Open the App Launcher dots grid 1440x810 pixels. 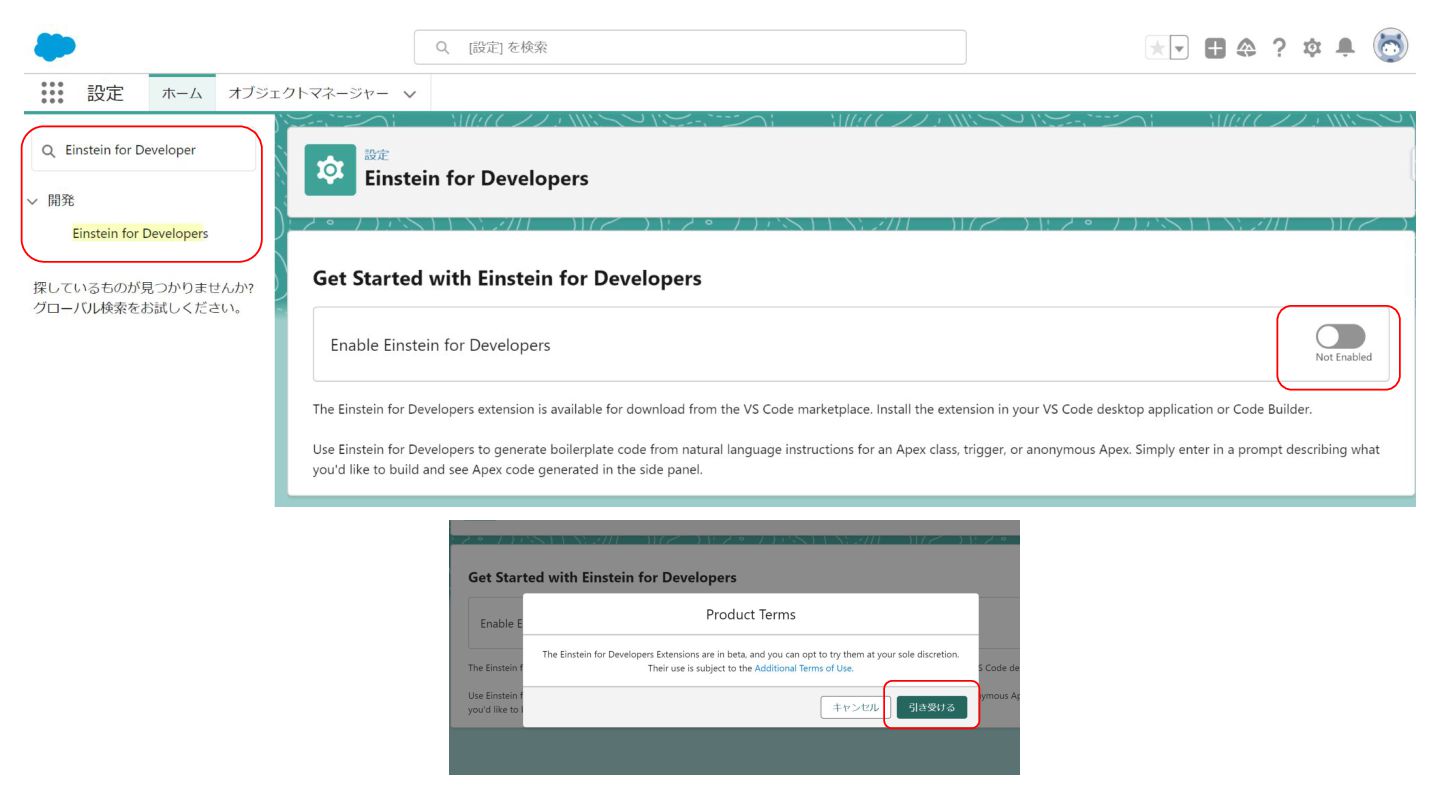point(52,93)
